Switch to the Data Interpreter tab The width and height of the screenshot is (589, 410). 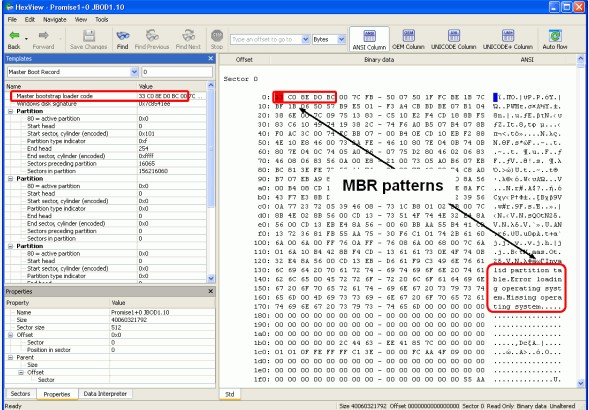105,394
